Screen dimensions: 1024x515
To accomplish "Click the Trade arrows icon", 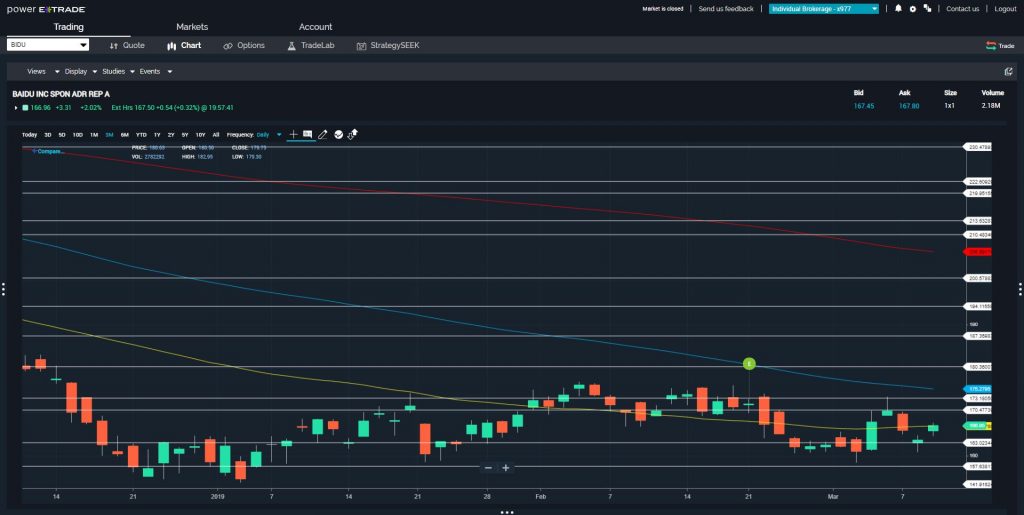I will coord(991,46).
